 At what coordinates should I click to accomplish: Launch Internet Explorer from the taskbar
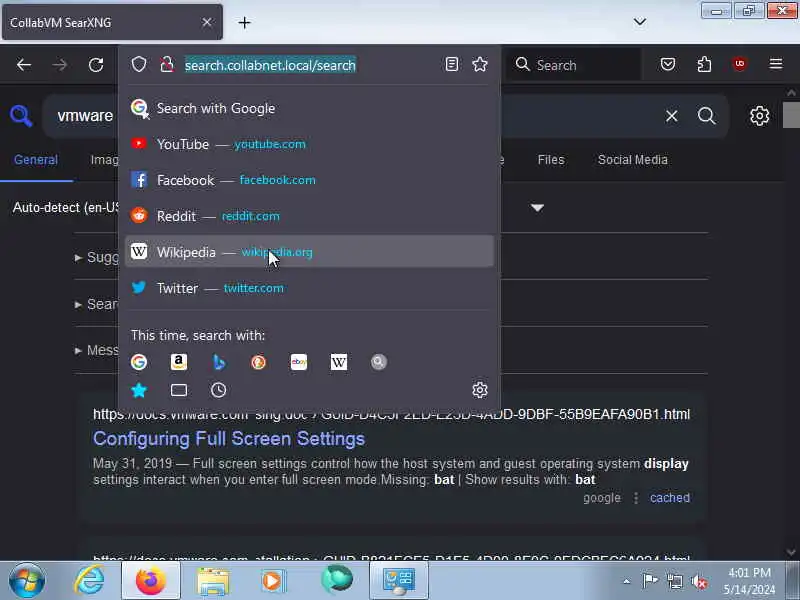(x=90, y=581)
